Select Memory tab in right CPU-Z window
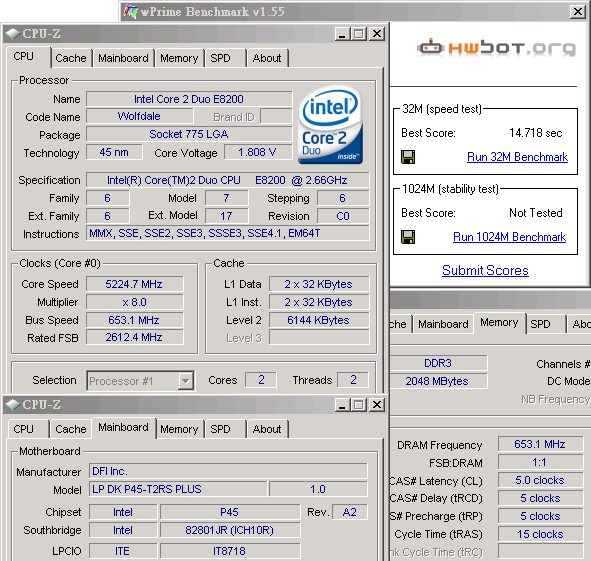 499,323
